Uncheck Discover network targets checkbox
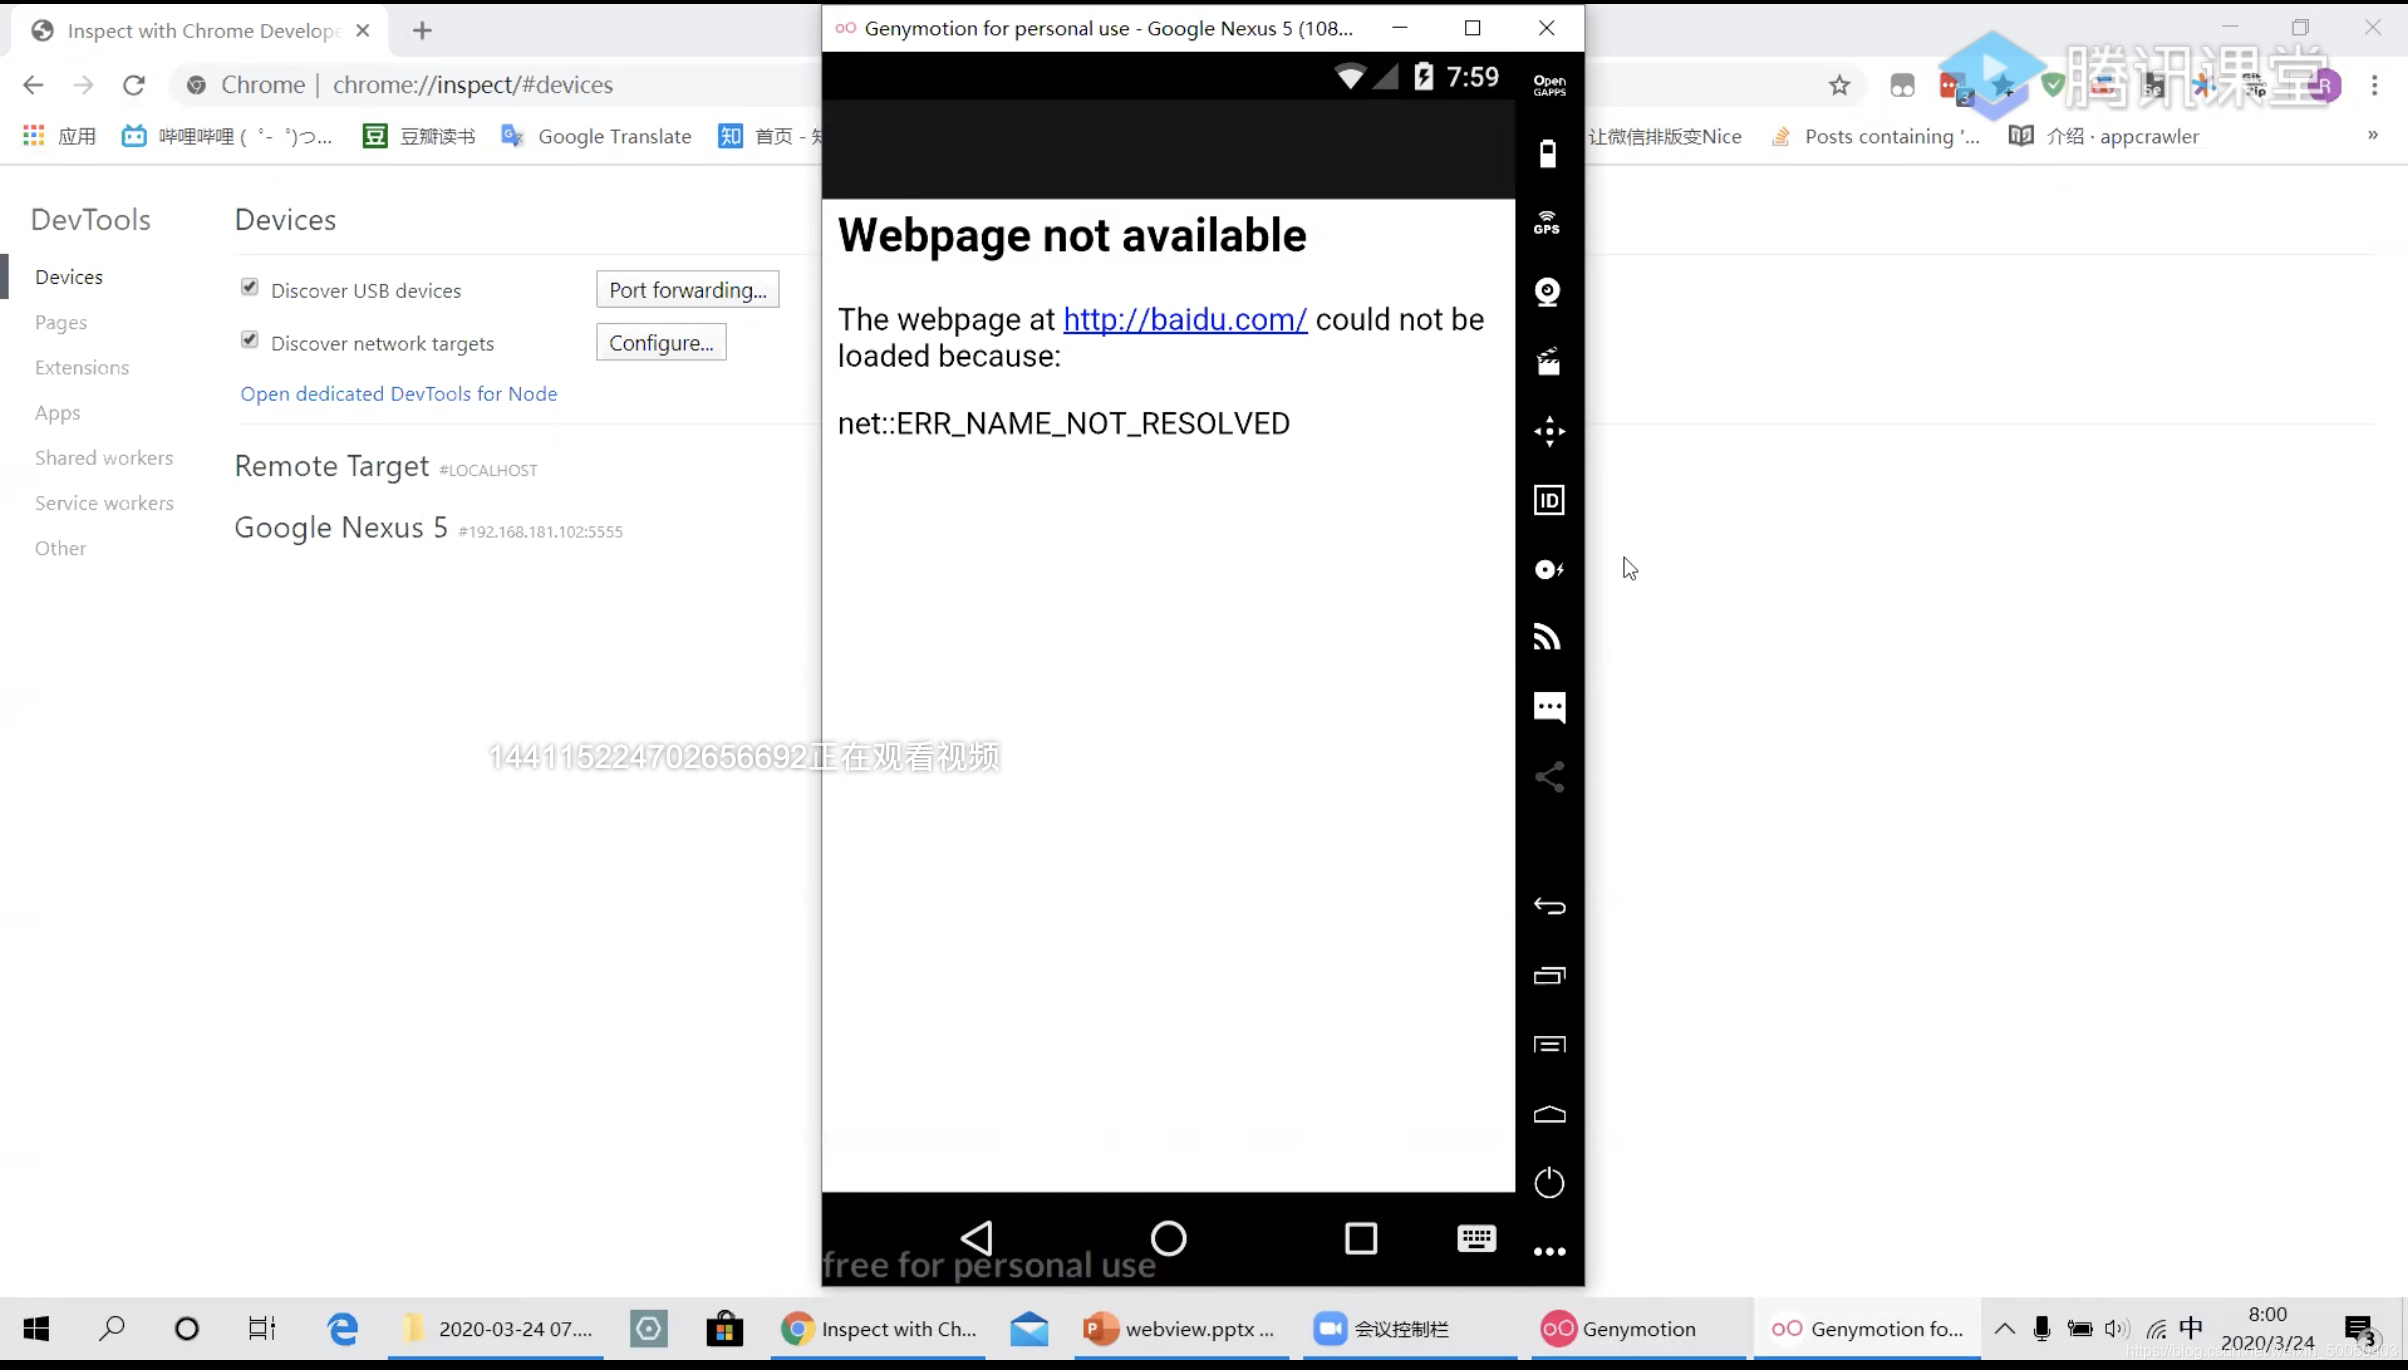This screenshot has width=2408, height=1370. click(250, 341)
